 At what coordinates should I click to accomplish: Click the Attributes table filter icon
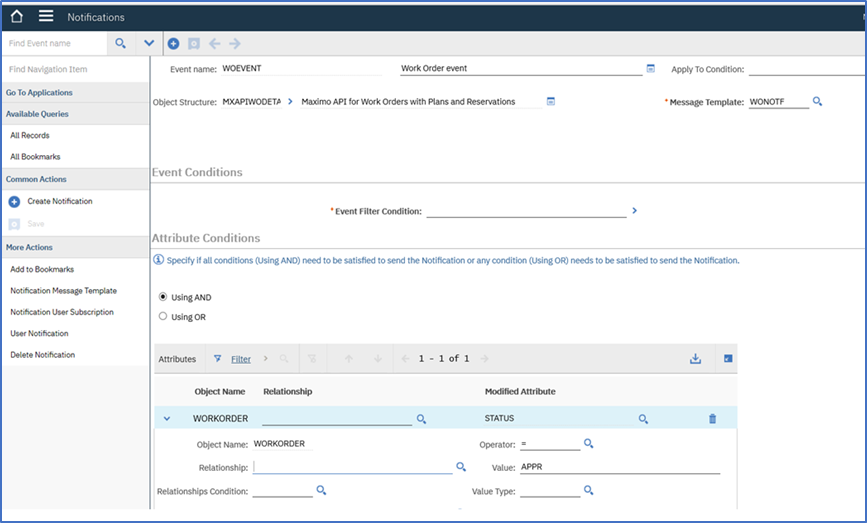point(217,359)
